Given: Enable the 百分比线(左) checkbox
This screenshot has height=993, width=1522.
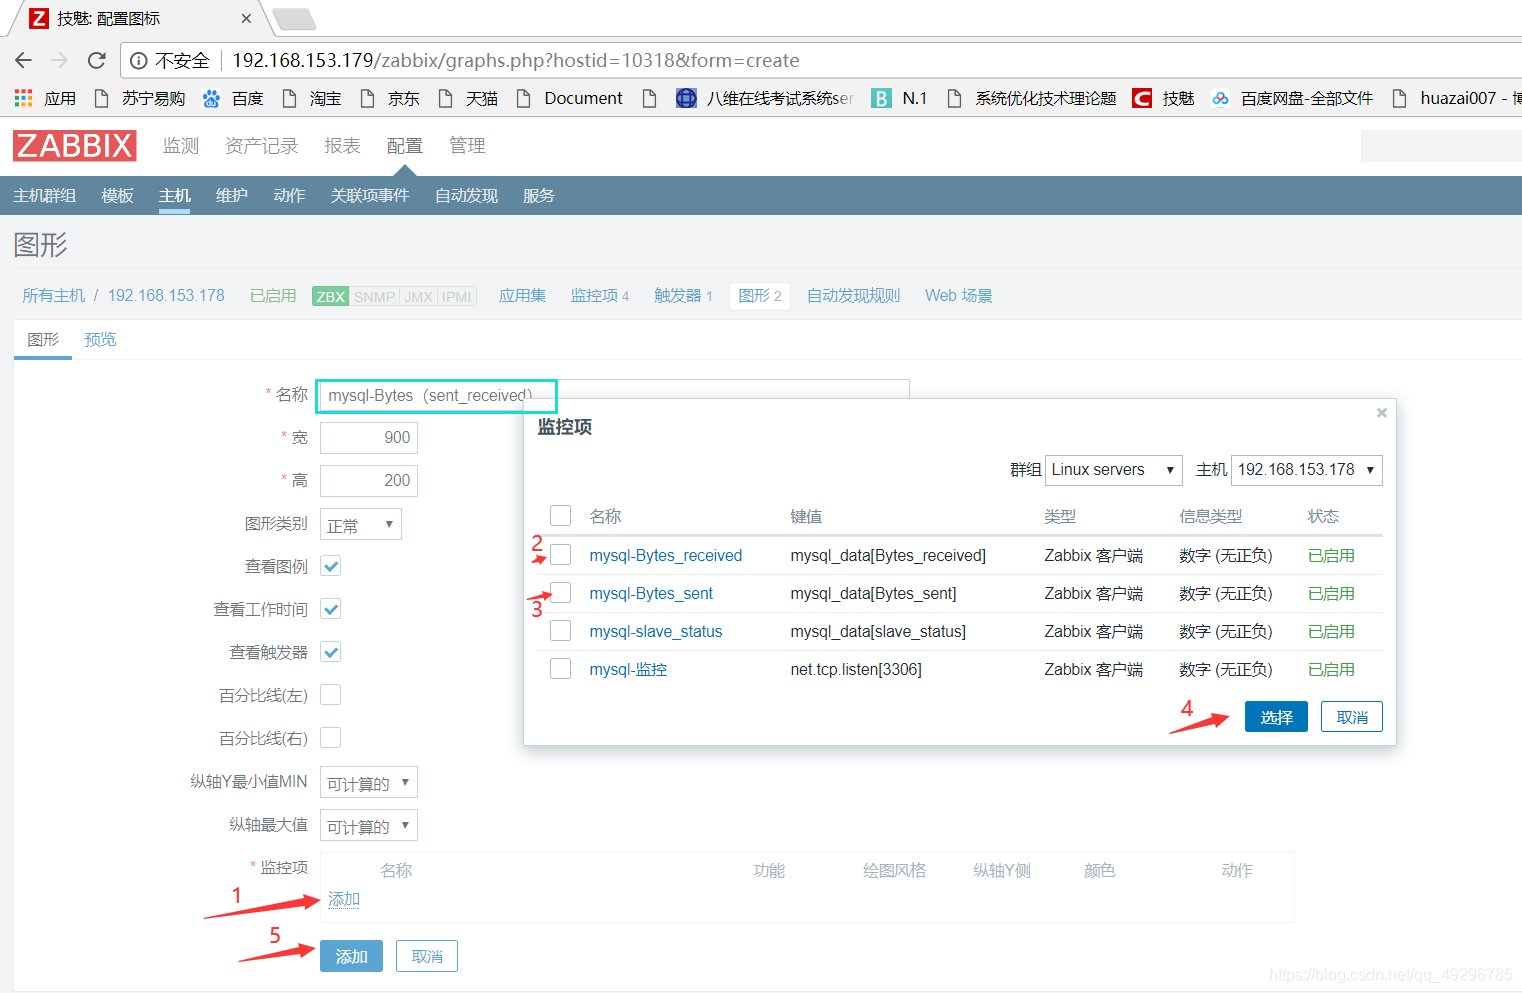Looking at the screenshot, I should click(x=331, y=694).
